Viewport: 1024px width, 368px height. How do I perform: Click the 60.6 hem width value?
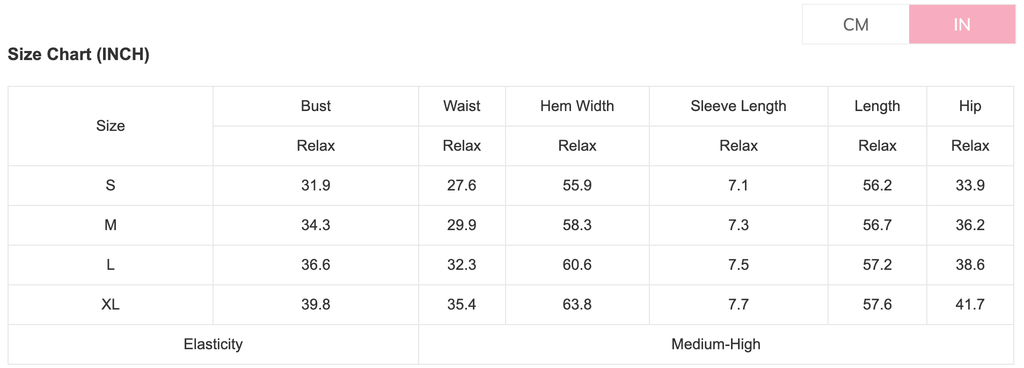point(577,265)
